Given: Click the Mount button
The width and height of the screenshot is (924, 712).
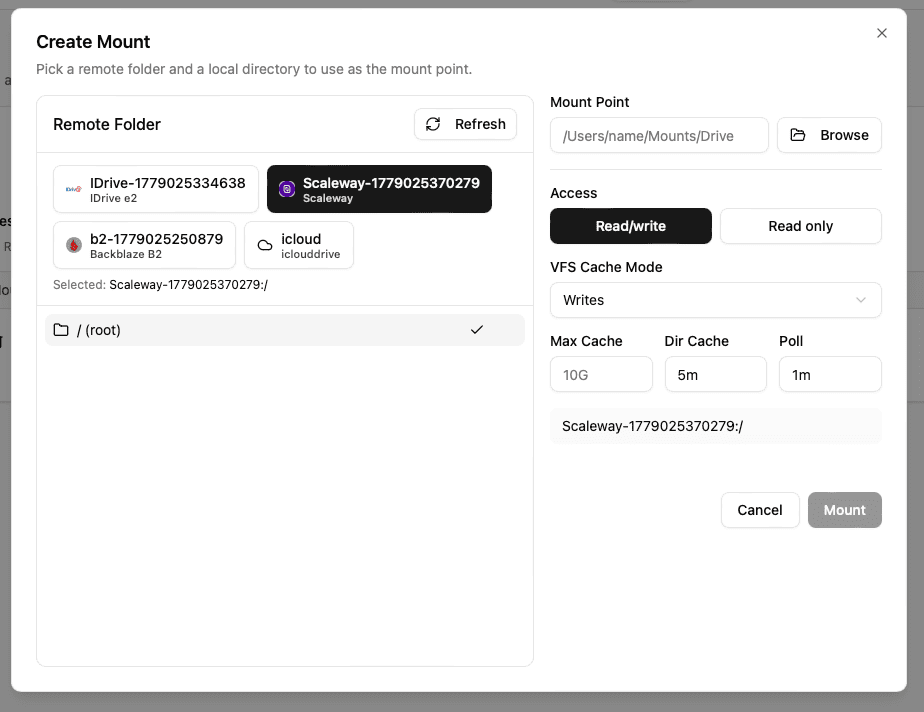Looking at the screenshot, I should pos(844,510).
